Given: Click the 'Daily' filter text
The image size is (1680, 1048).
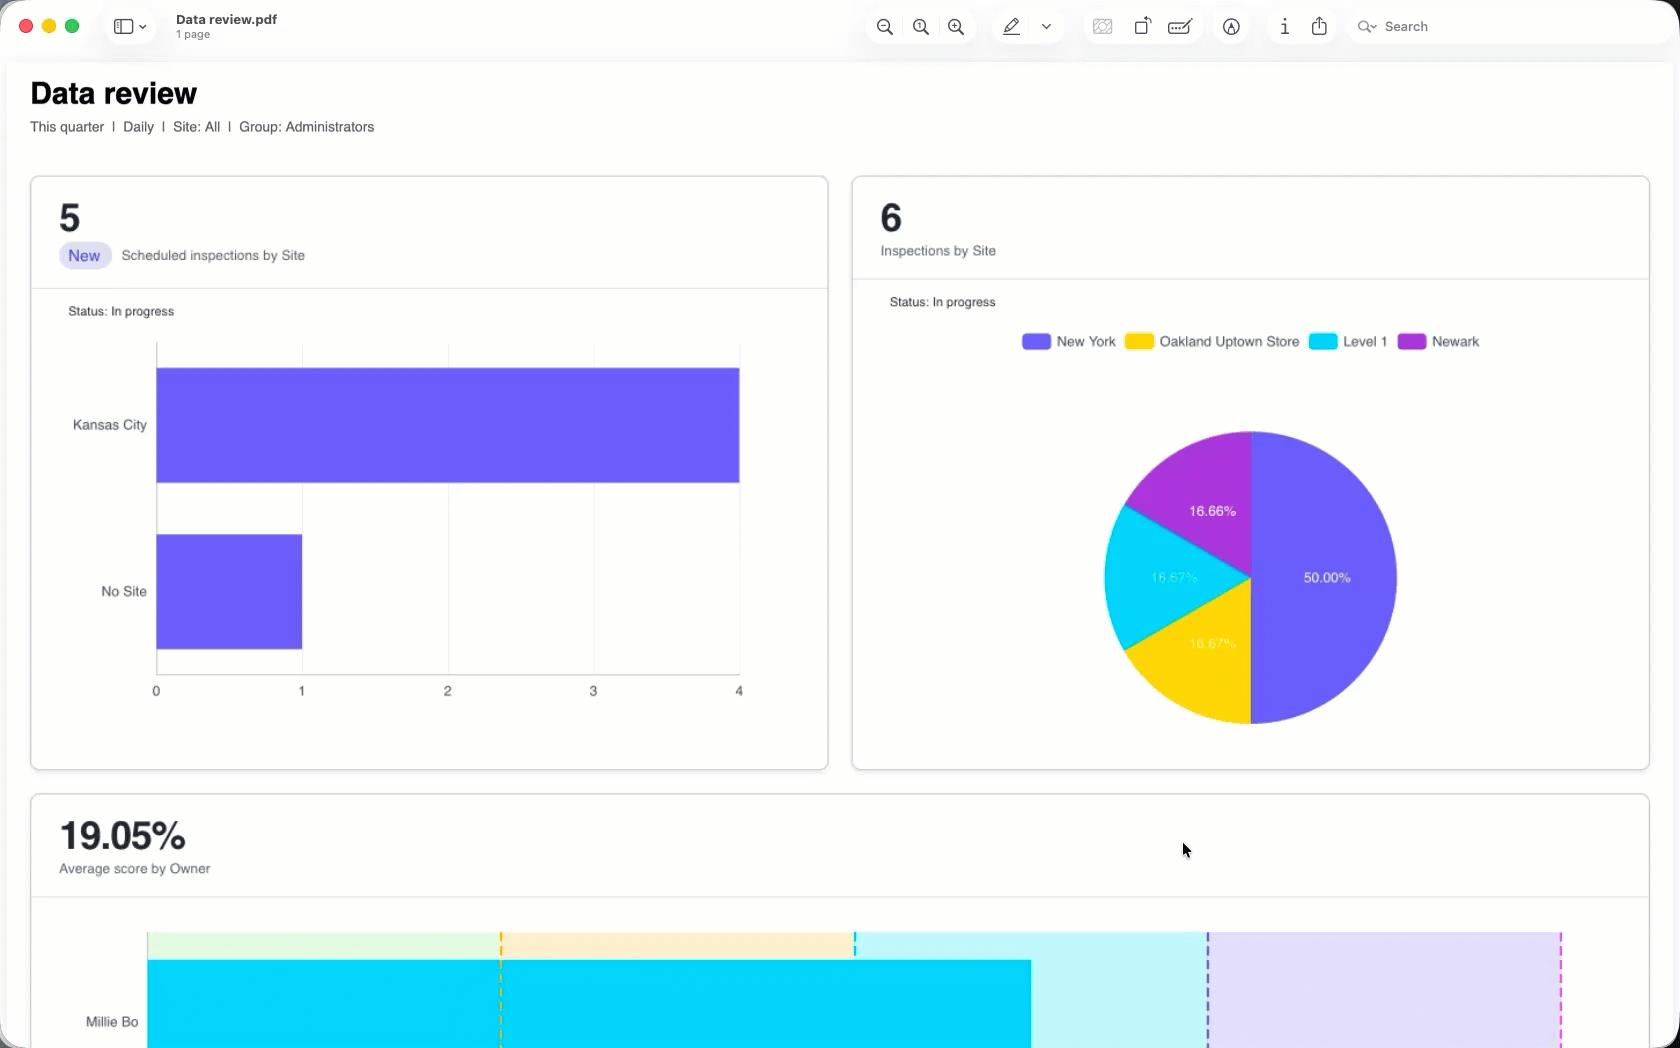Looking at the screenshot, I should tap(138, 127).
